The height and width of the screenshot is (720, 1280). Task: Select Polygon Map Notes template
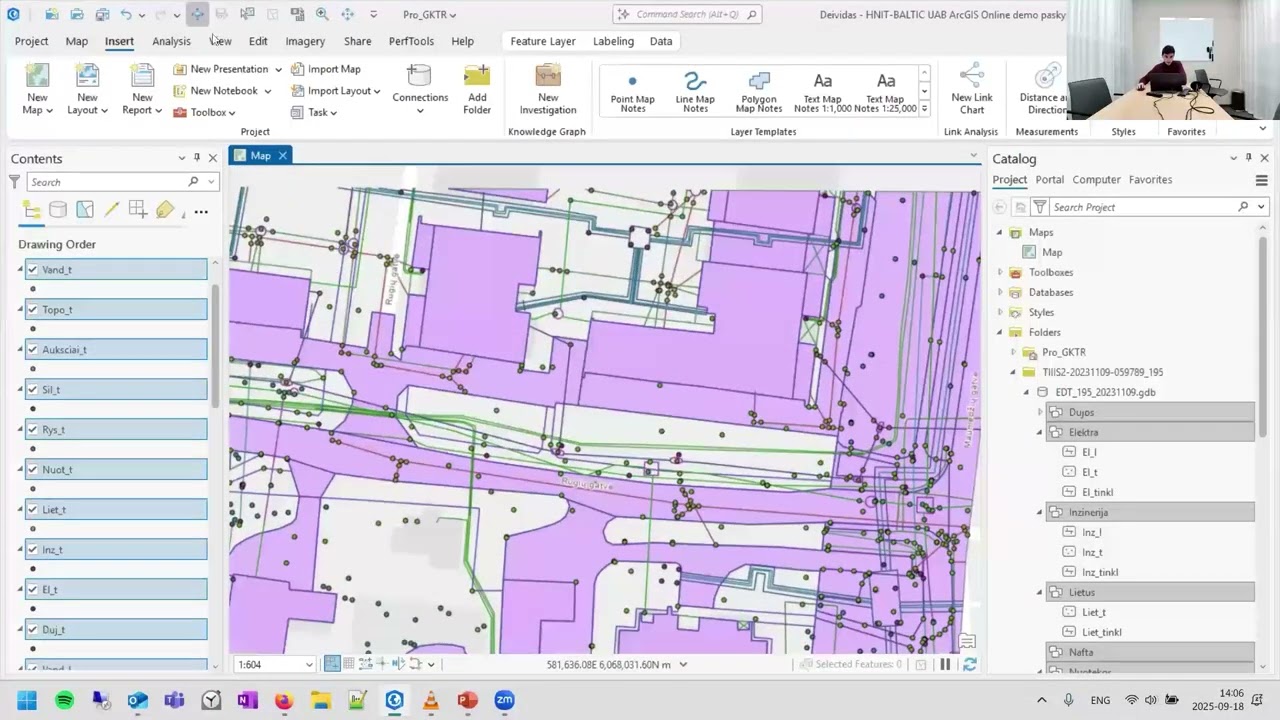pos(759,91)
